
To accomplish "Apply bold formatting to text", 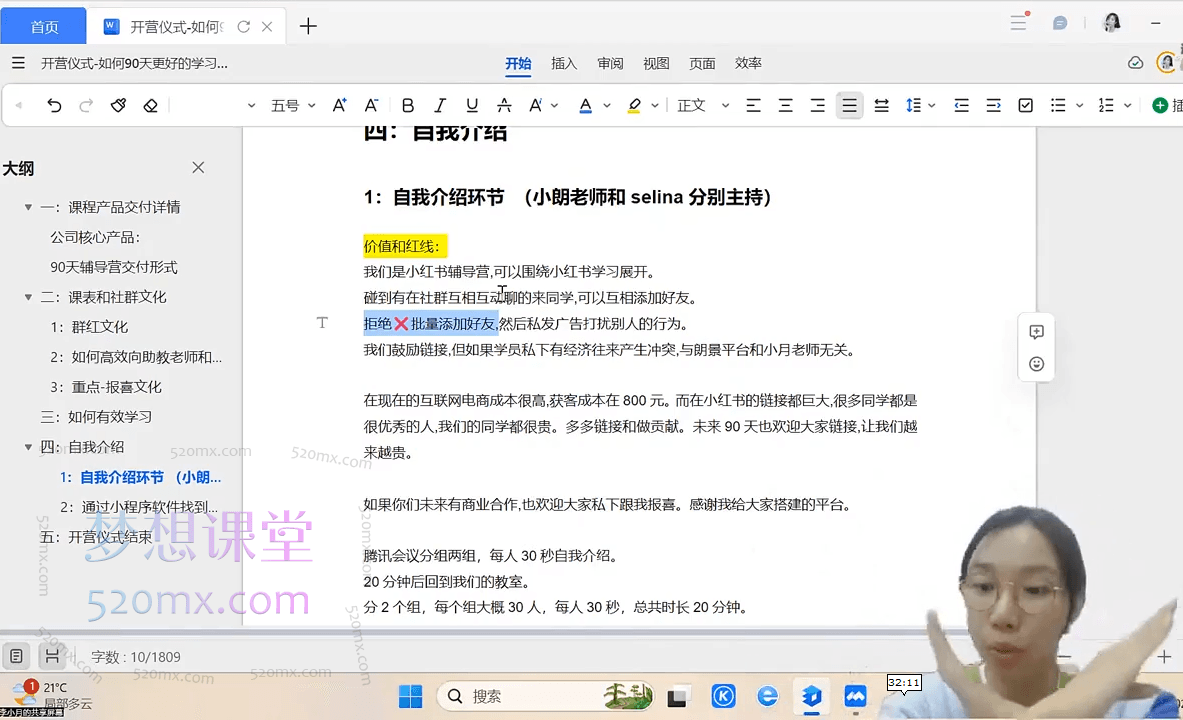I will [407, 105].
